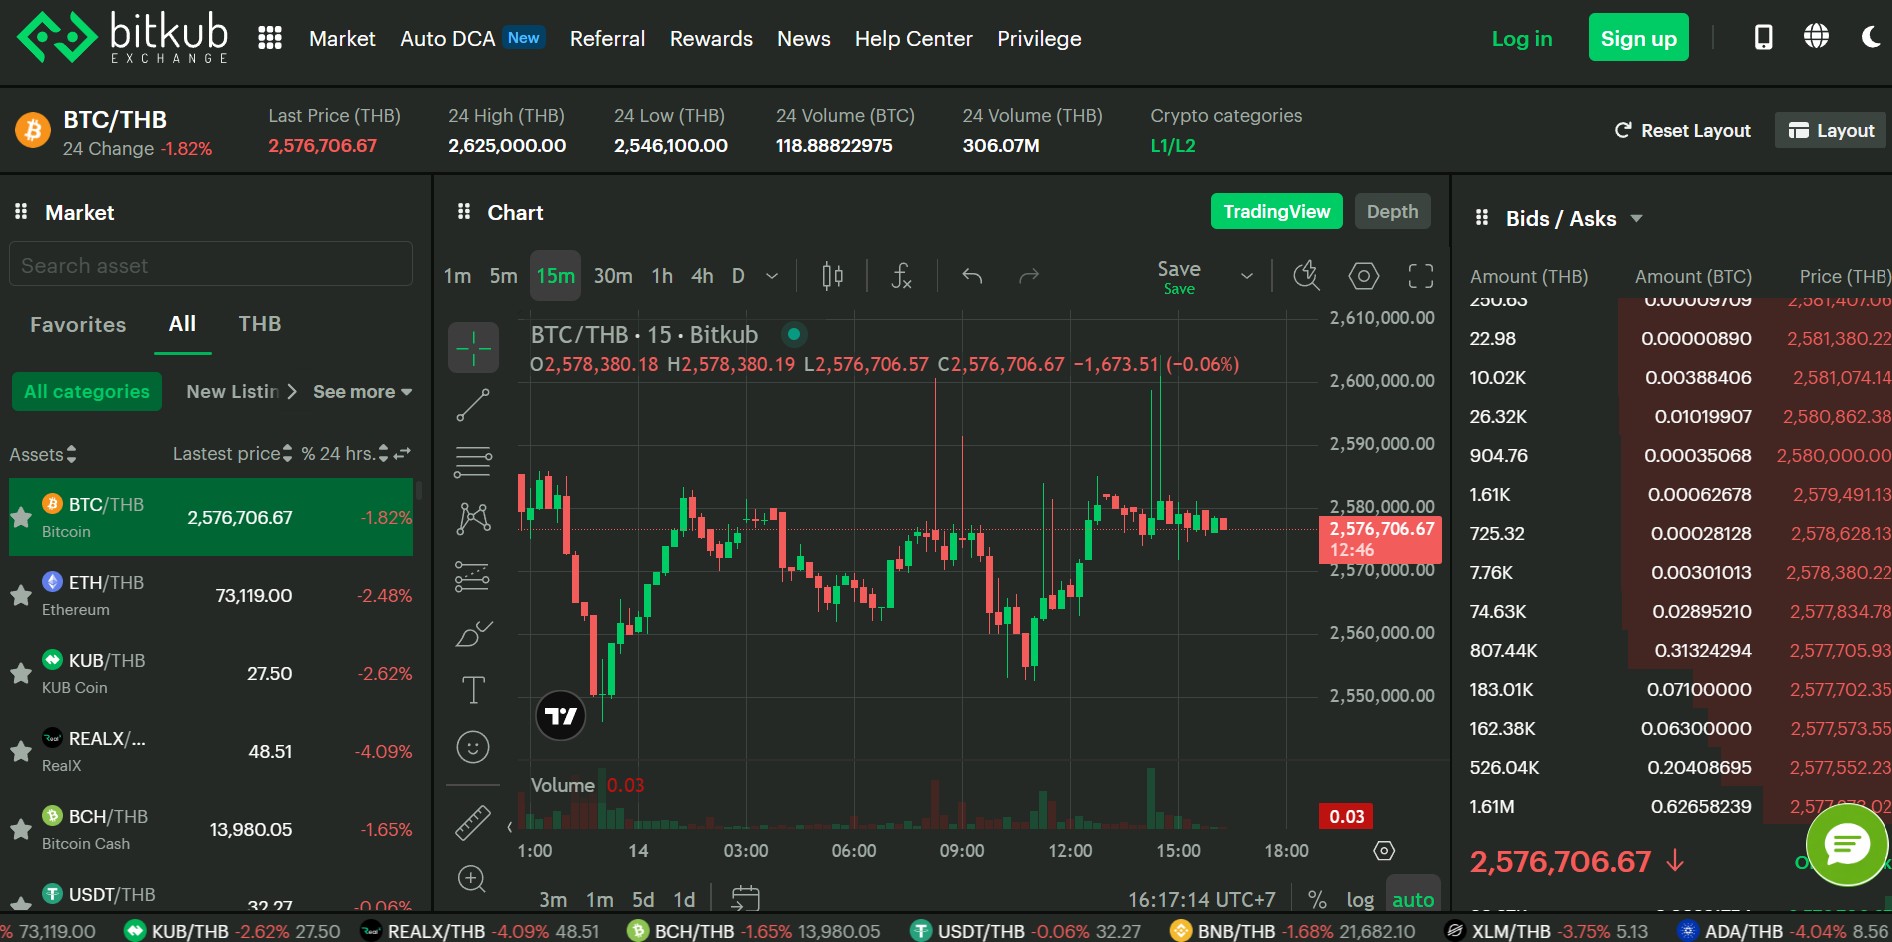Click the Log in link

tap(1521, 38)
